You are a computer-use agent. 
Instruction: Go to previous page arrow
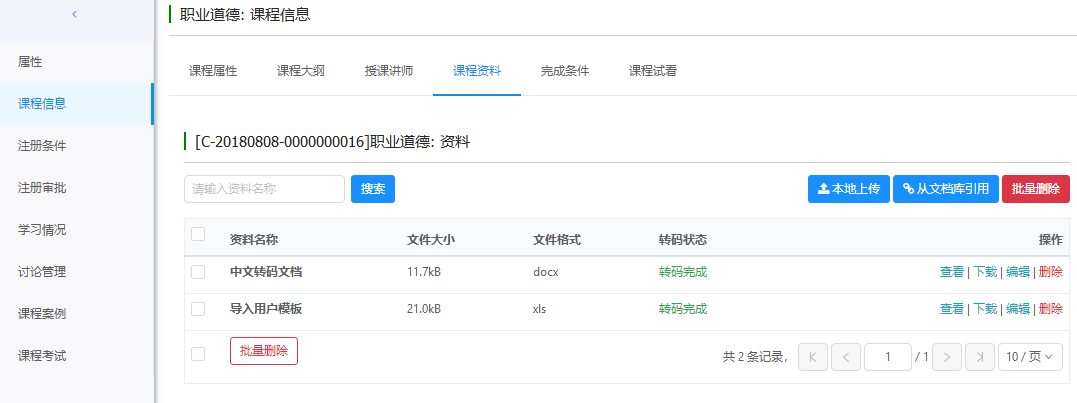(x=846, y=357)
